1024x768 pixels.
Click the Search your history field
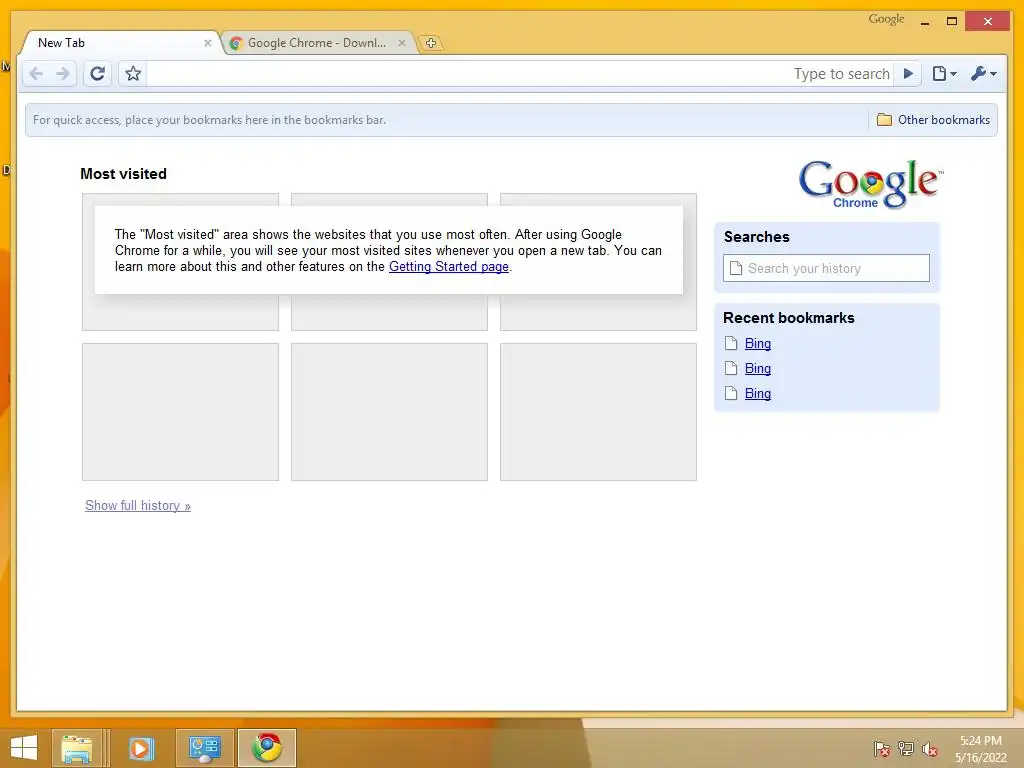point(826,268)
